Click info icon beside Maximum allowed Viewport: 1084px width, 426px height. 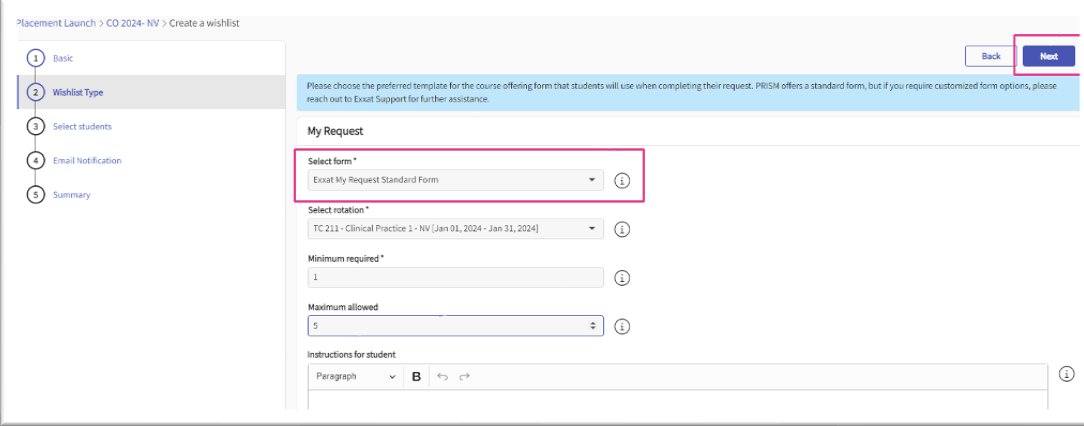(622, 326)
